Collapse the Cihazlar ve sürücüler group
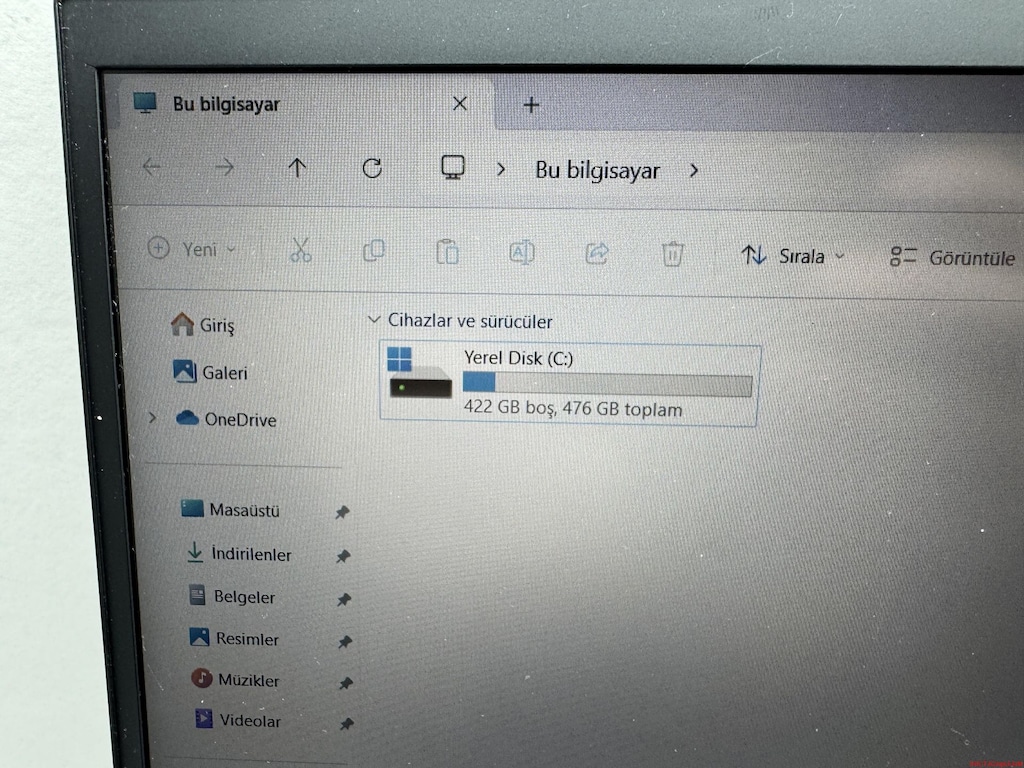Viewport: 1024px width, 768px height. [374, 319]
